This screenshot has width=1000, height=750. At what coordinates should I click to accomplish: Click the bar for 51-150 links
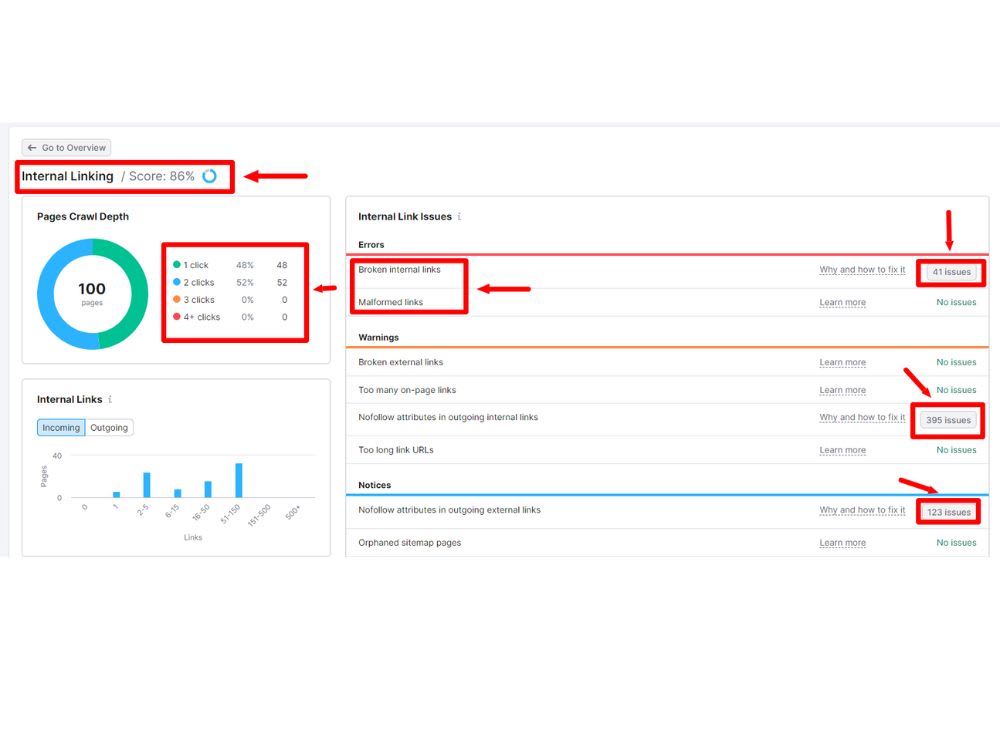[x=239, y=480]
